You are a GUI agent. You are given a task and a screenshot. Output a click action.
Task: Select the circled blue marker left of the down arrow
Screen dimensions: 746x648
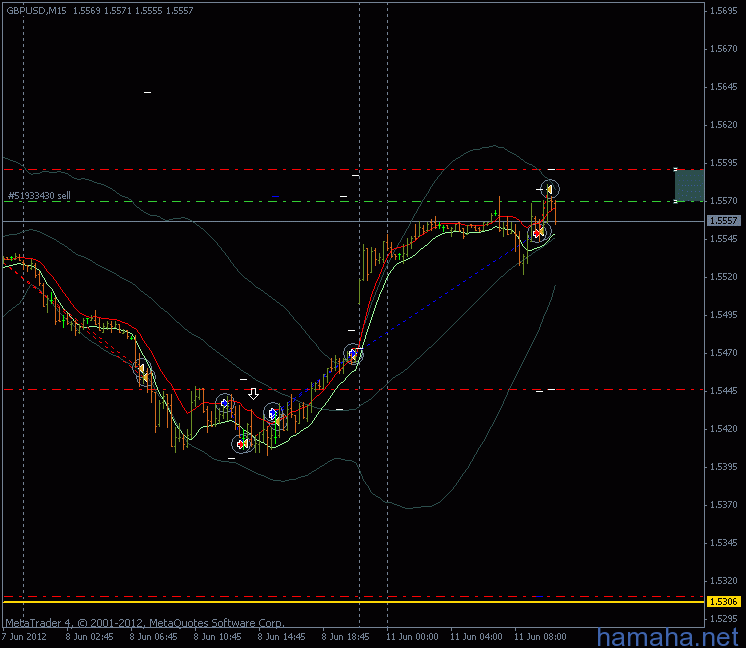click(x=225, y=403)
